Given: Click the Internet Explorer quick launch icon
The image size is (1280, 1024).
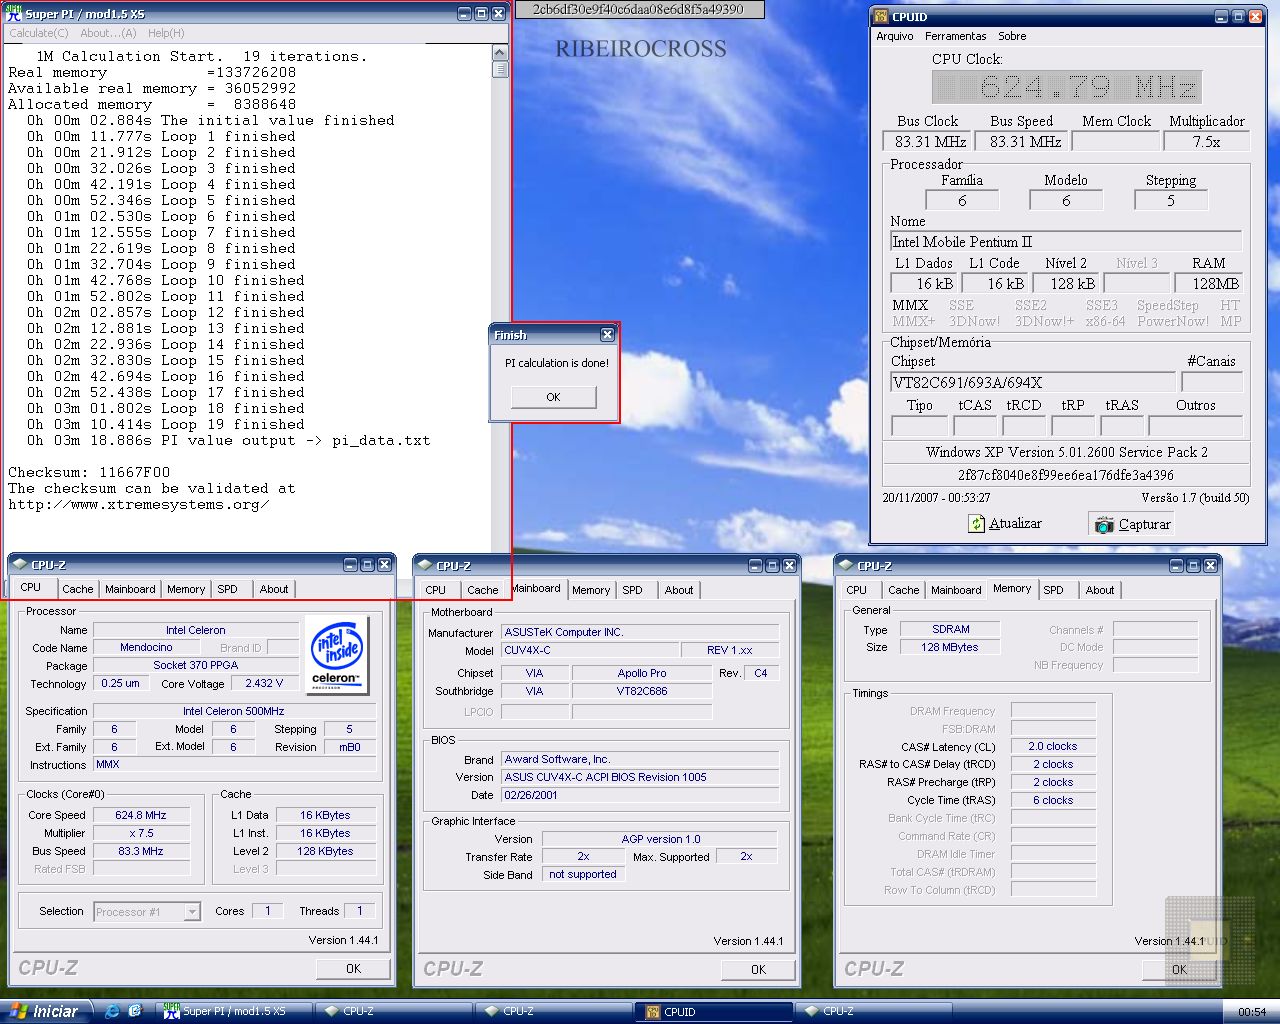Looking at the screenshot, I should point(112,1011).
